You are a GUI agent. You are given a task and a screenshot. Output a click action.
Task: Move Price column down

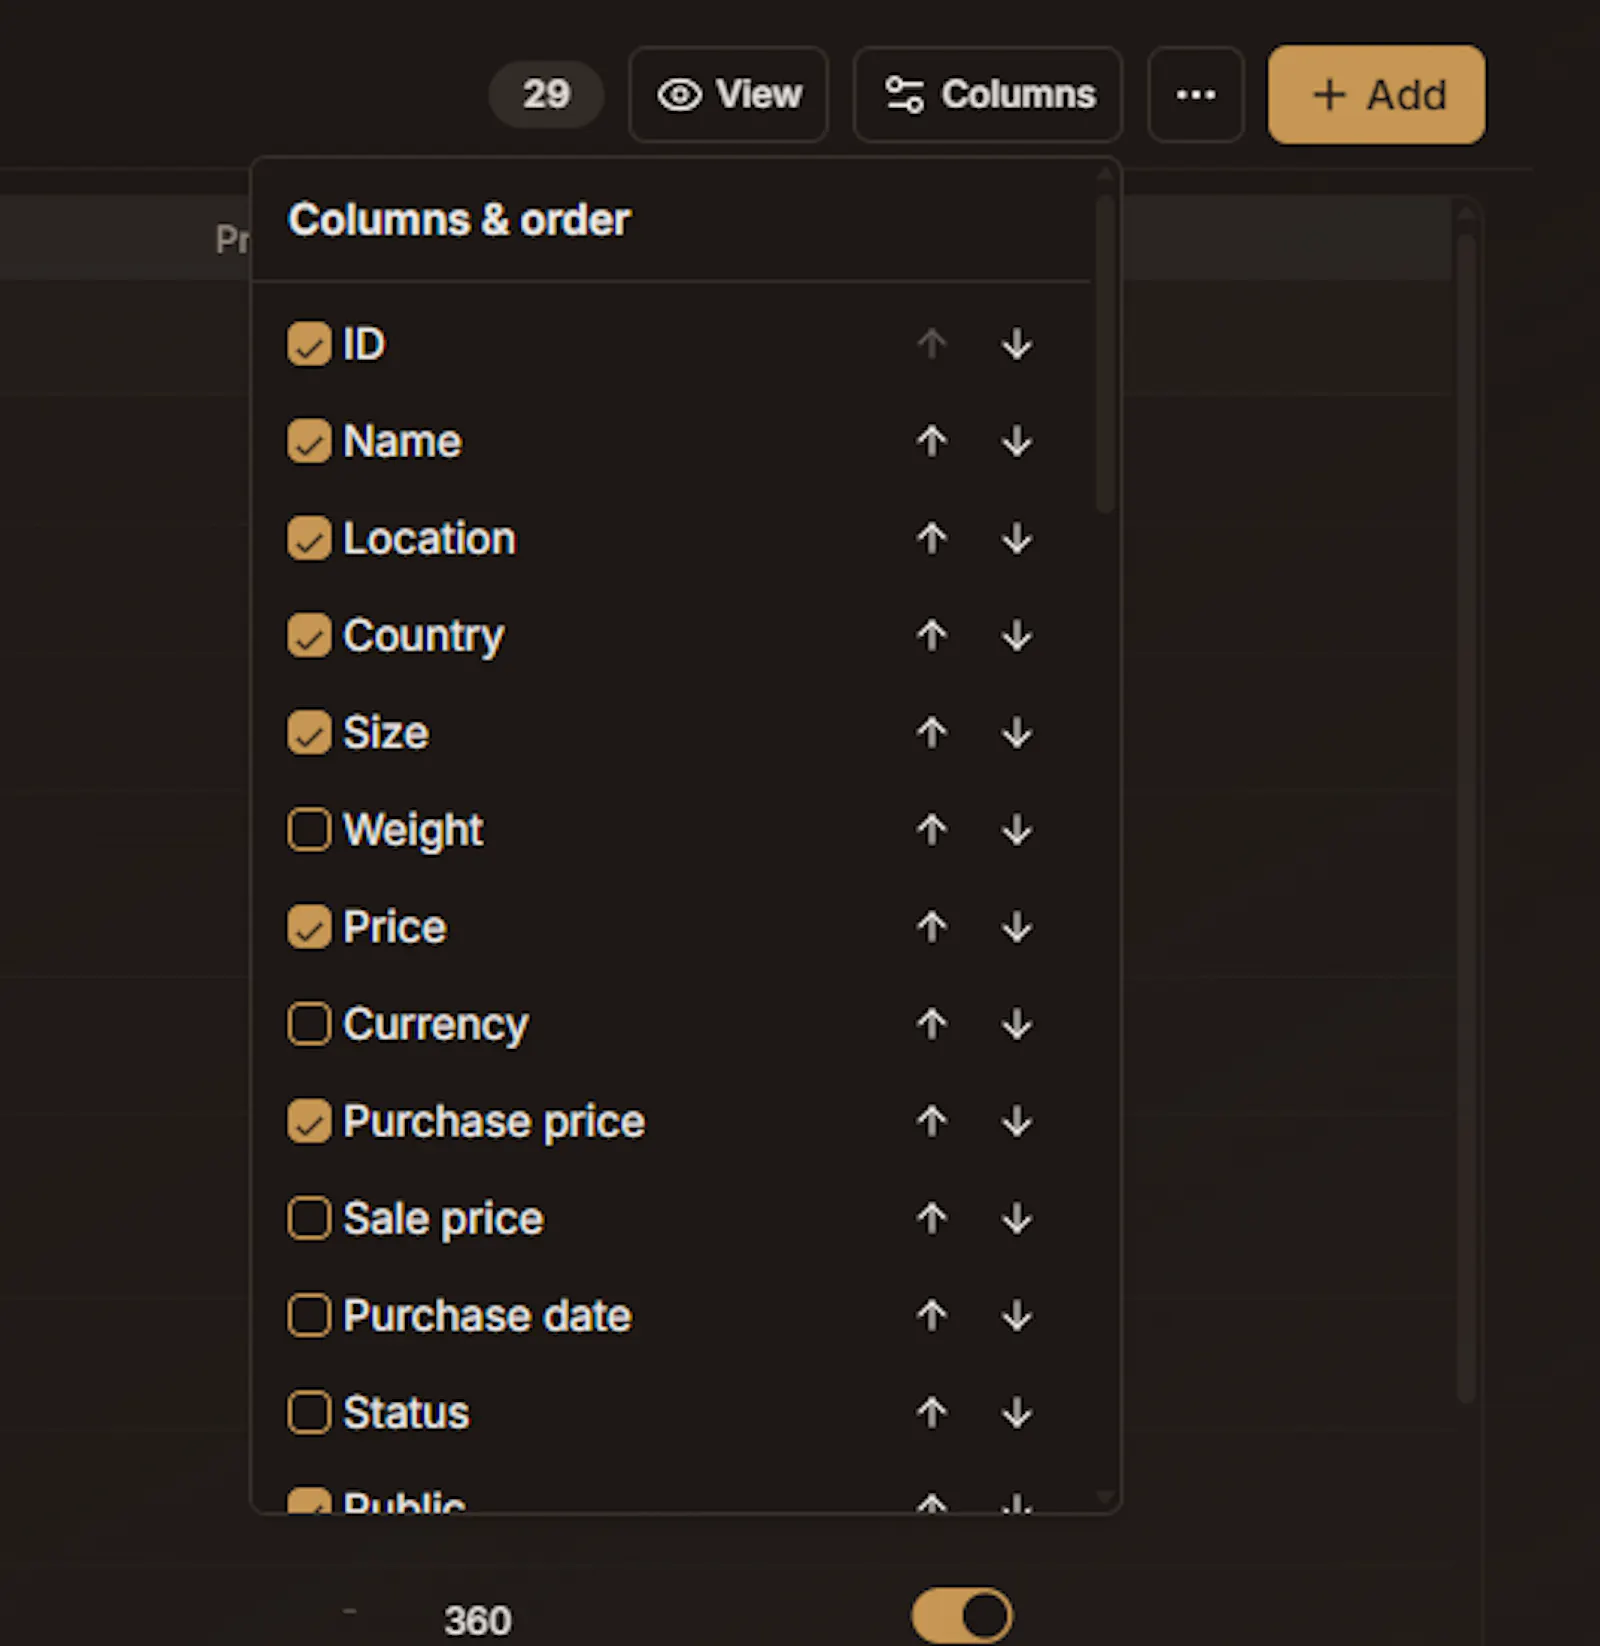pyautogui.click(x=1017, y=926)
